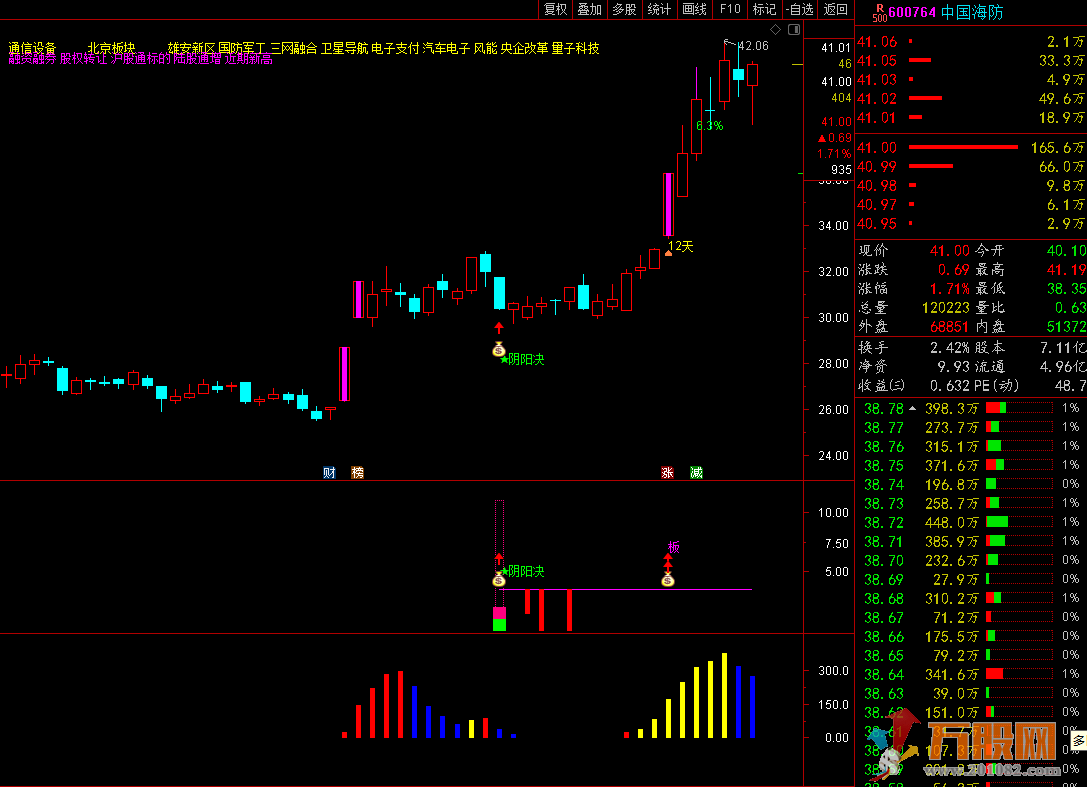Activate the 画线 drawing tool
The width and height of the screenshot is (1087, 787).
tap(695, 9)
